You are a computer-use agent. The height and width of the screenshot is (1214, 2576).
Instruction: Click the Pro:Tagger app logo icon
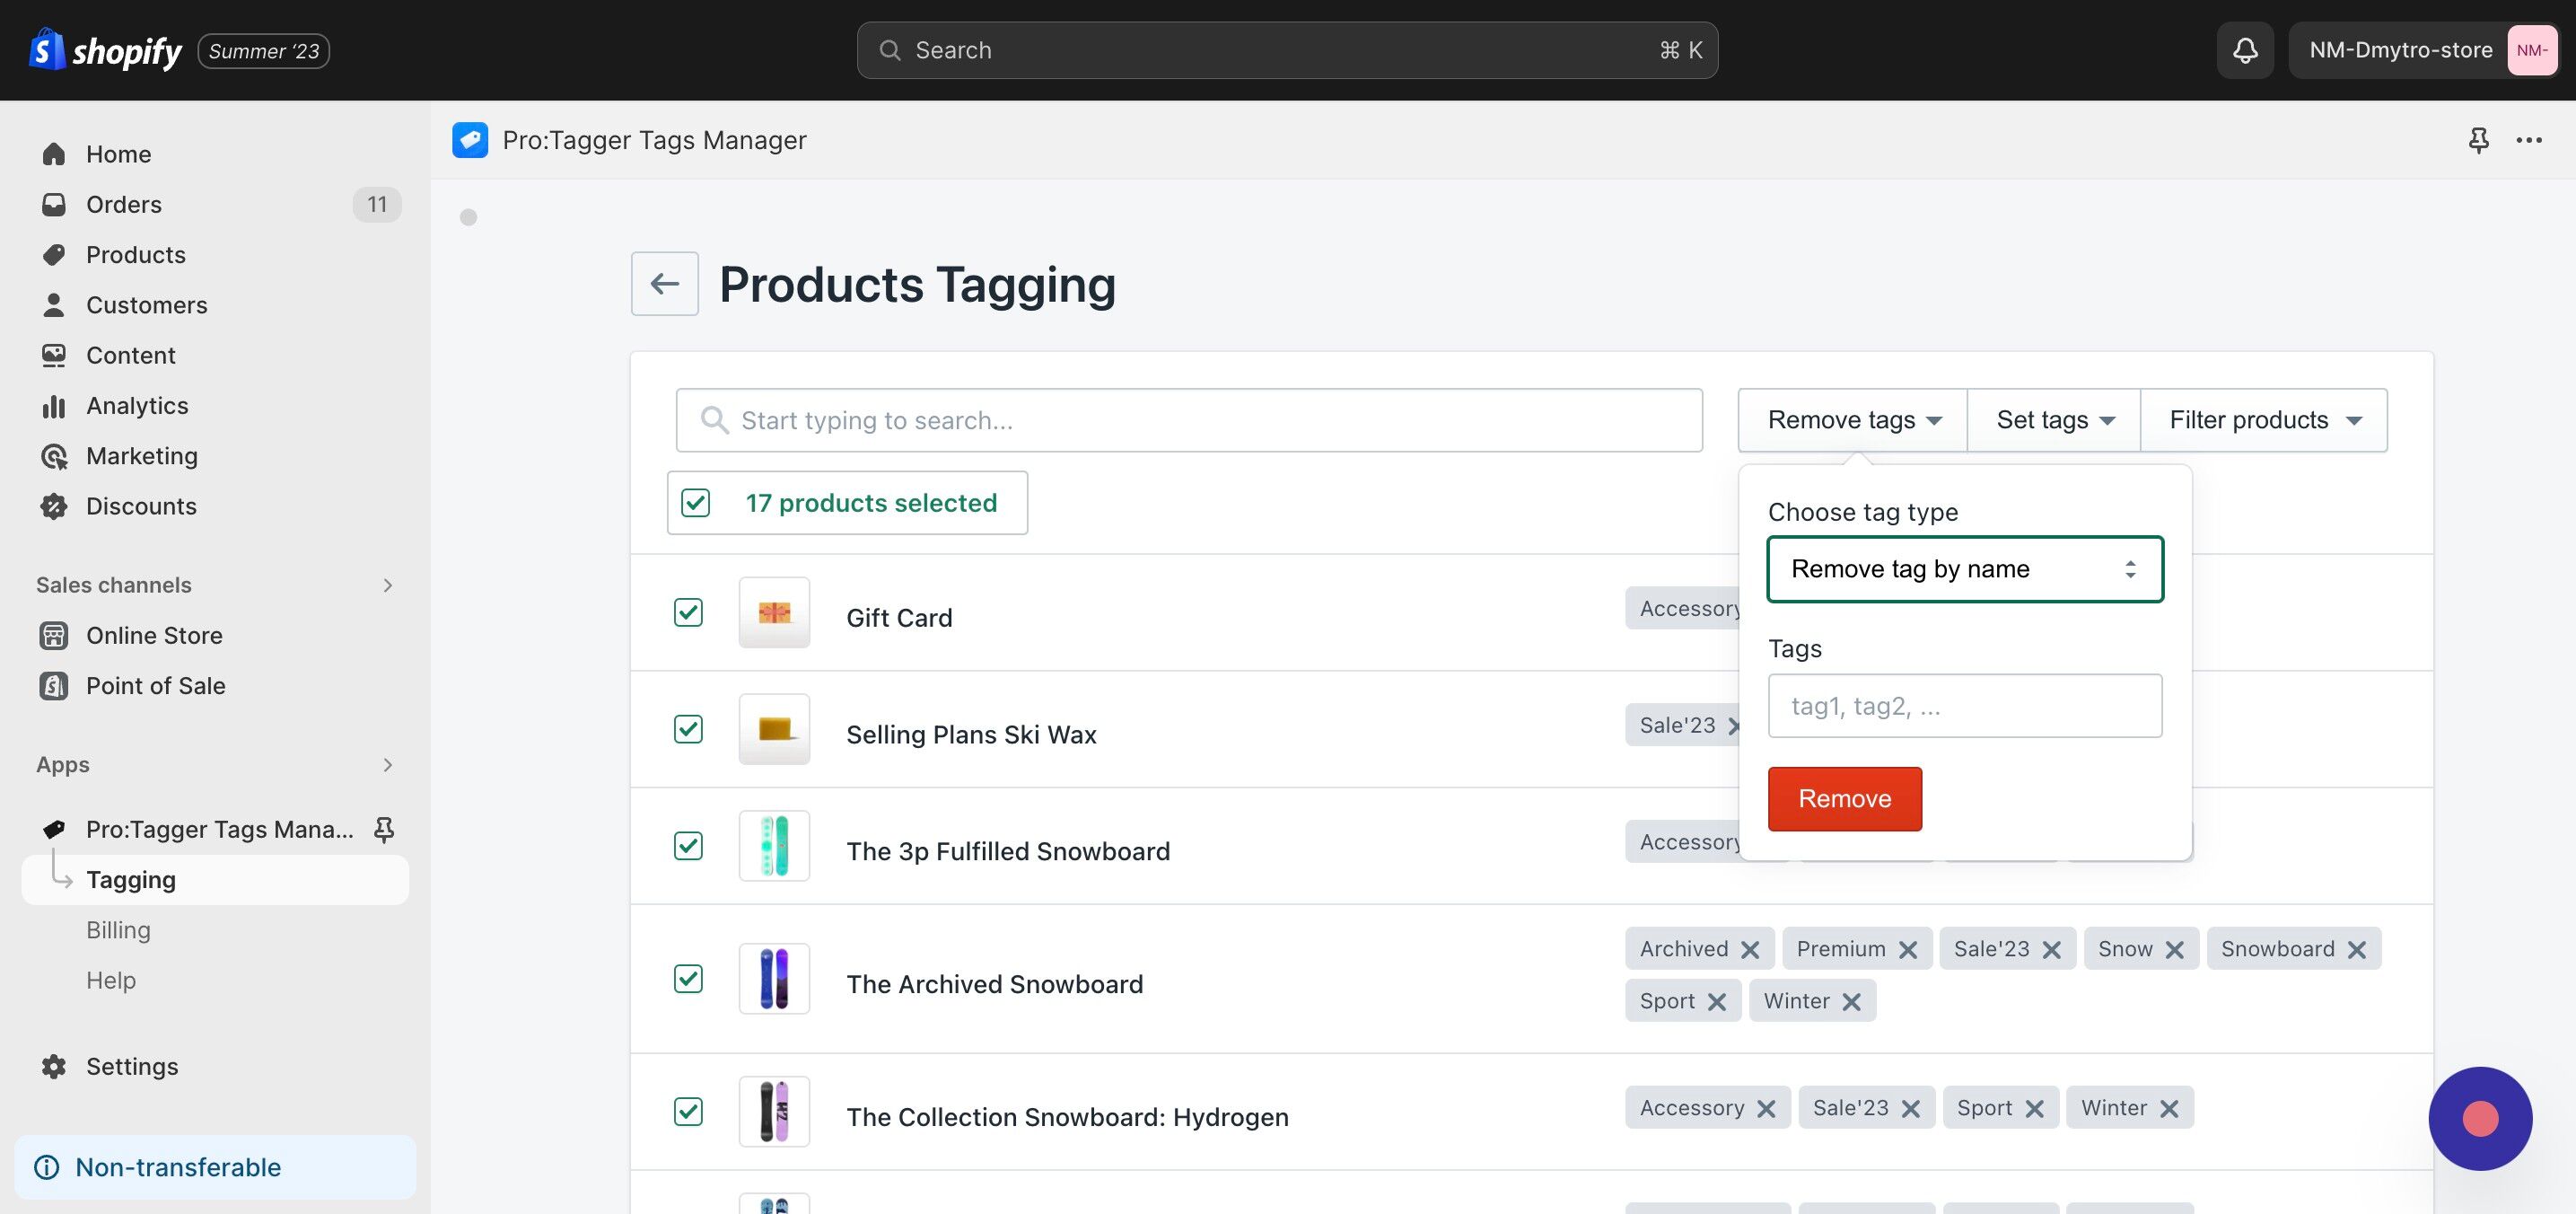(x=470, y=140)
